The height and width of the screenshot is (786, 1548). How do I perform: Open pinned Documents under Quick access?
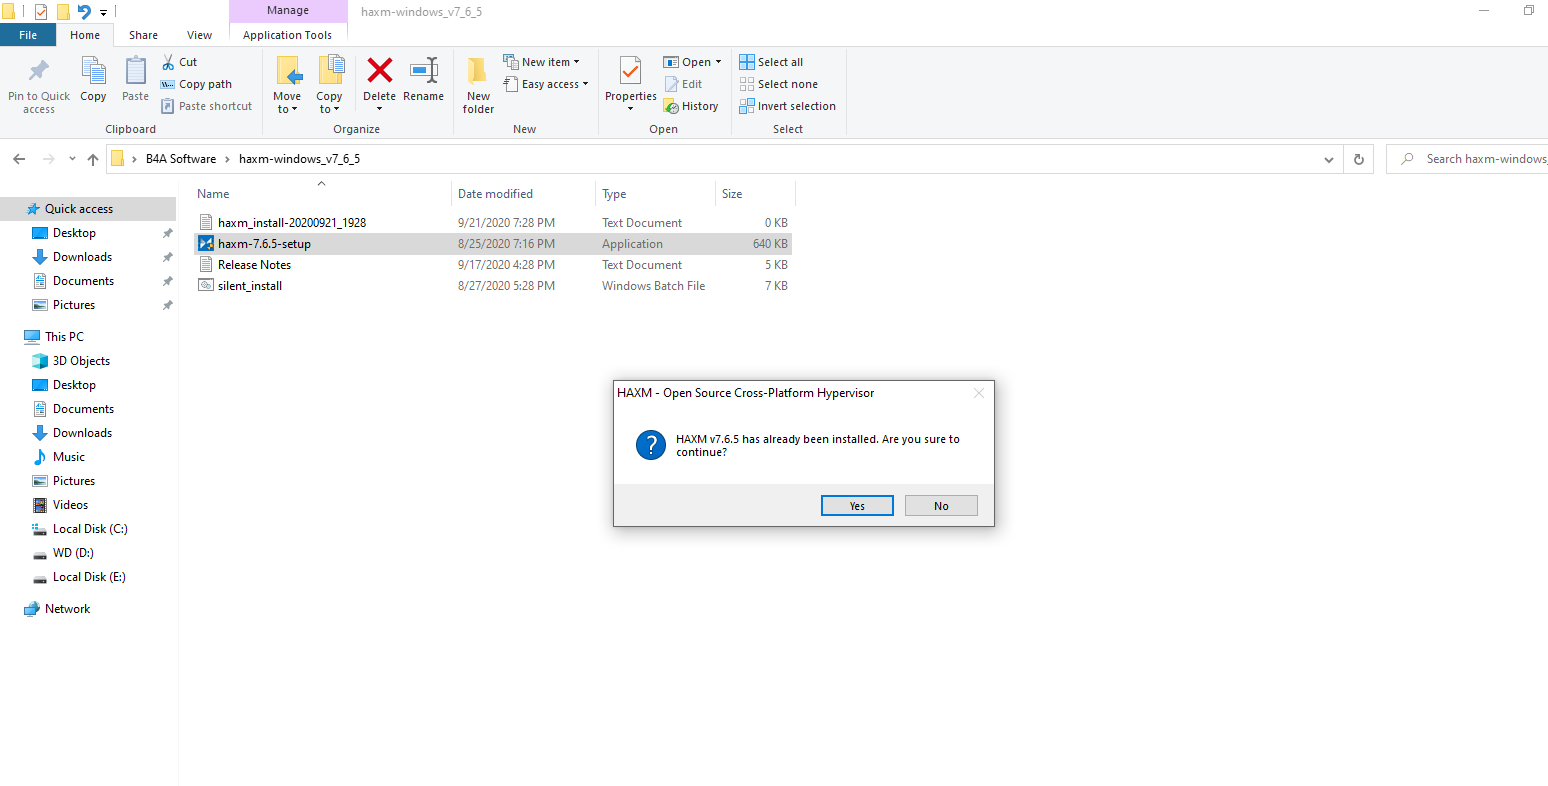coord(83,281)
